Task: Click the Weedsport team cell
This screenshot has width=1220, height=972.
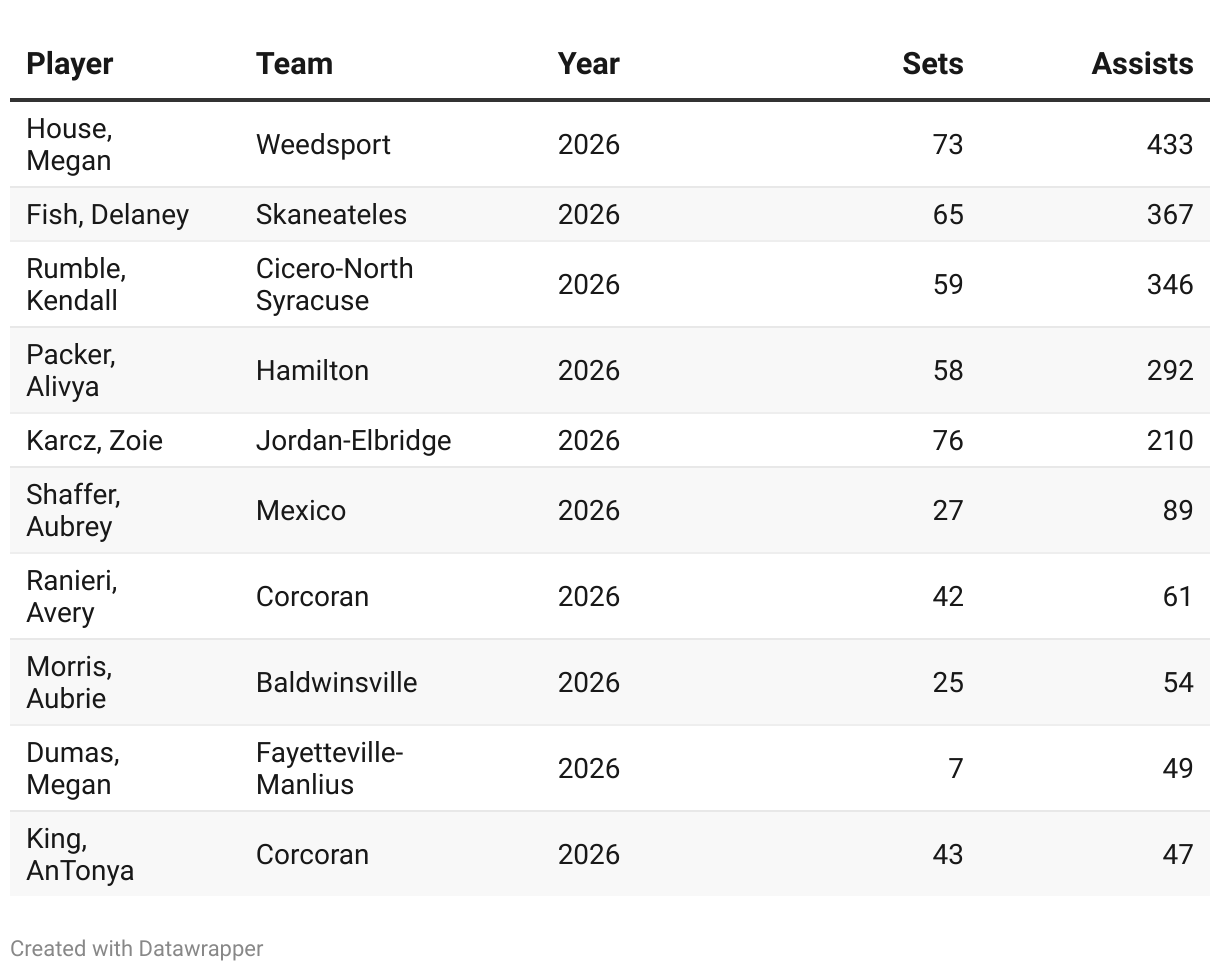Action: [x=323, y=145]
